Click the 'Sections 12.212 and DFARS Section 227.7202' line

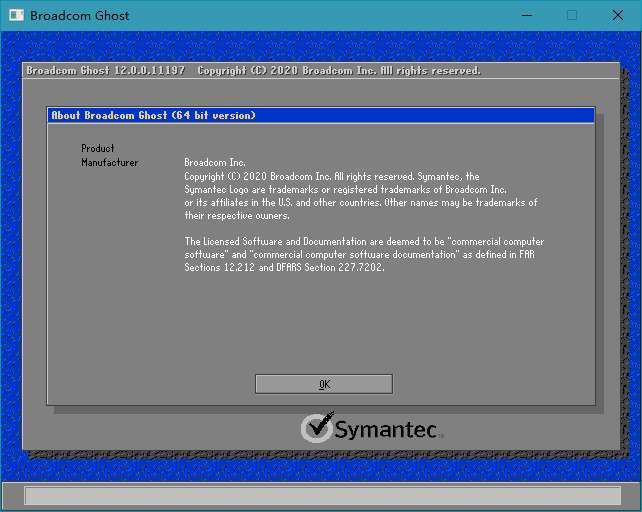(x=284, y=267)
